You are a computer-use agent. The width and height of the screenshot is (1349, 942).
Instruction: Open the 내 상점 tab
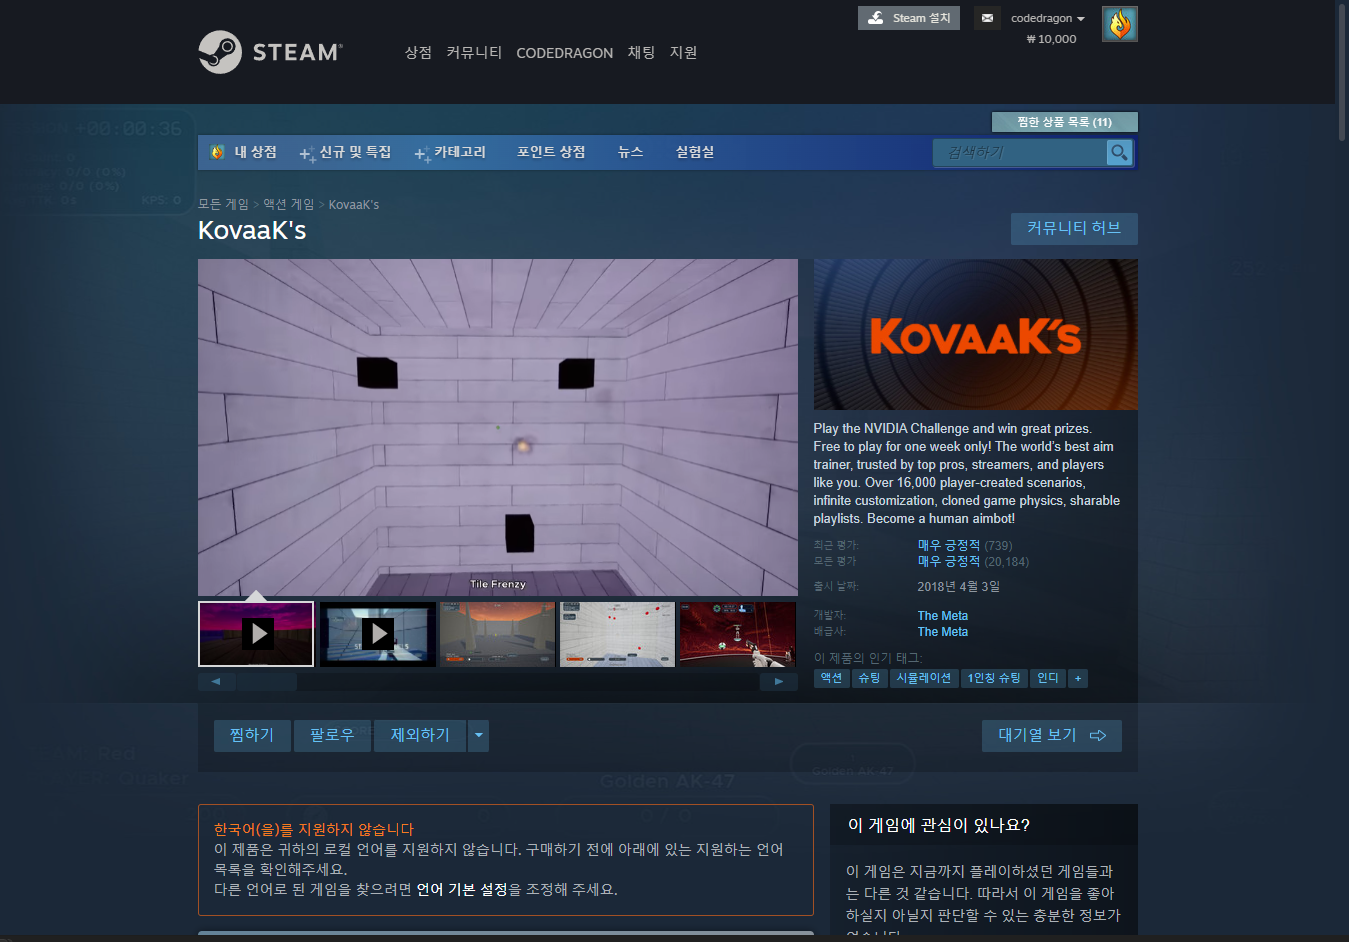(x=255, y=152)
